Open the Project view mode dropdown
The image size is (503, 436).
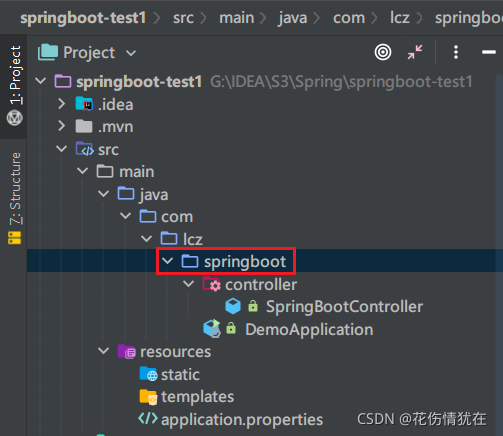pyautogui.click(x=131, y=53)
